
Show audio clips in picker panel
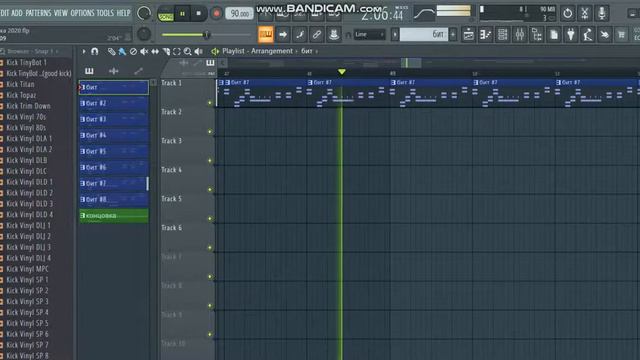coord(113,71)
